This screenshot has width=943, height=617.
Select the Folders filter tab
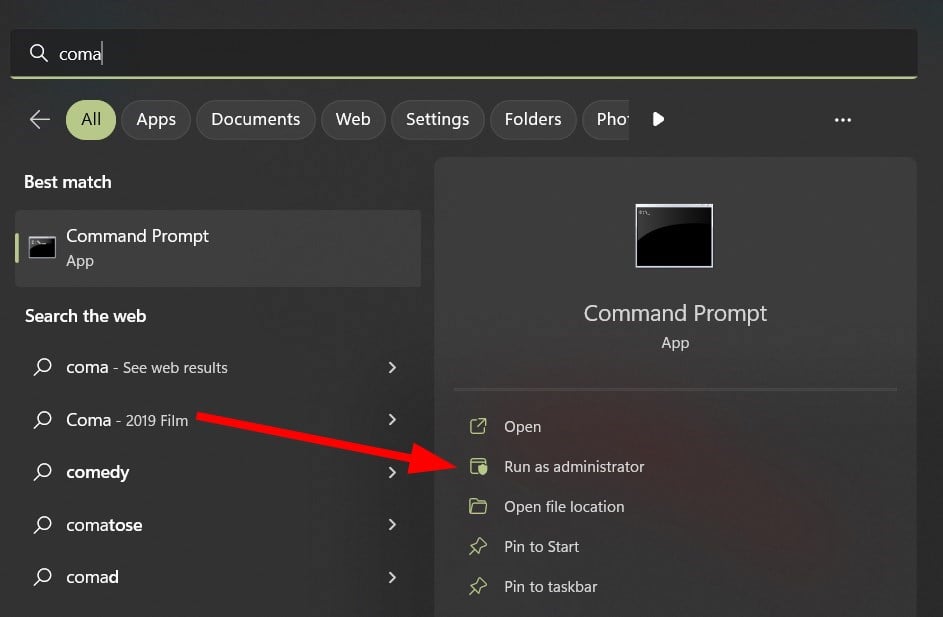(533, 120)
